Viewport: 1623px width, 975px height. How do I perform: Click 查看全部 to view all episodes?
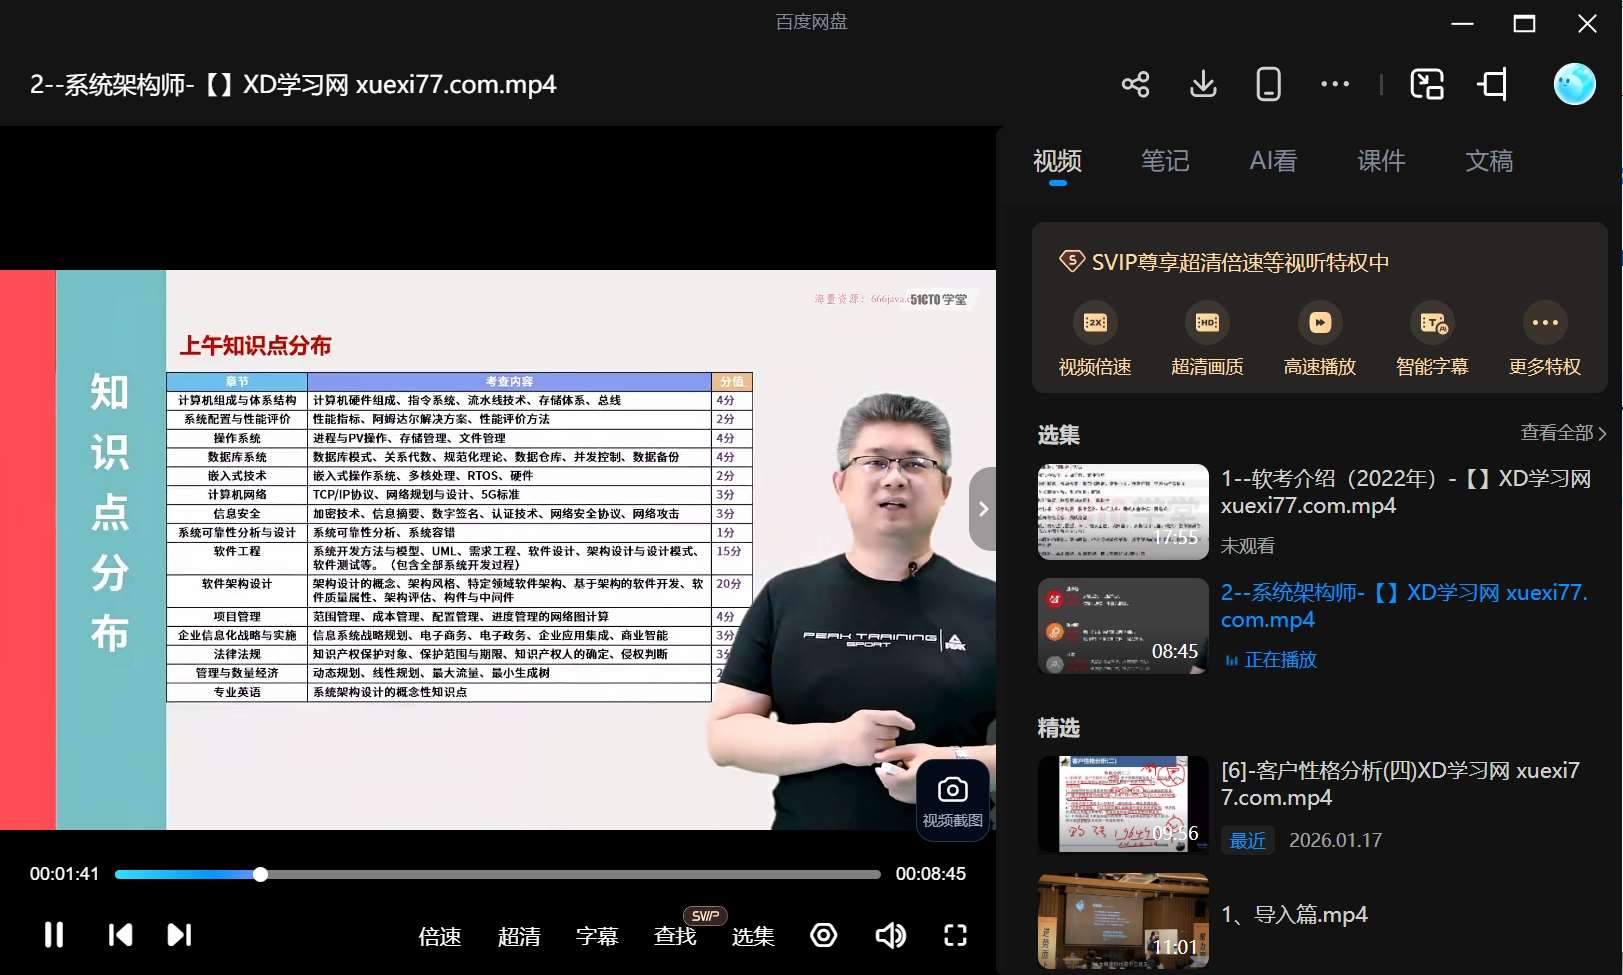click(x=1563, y=433)
